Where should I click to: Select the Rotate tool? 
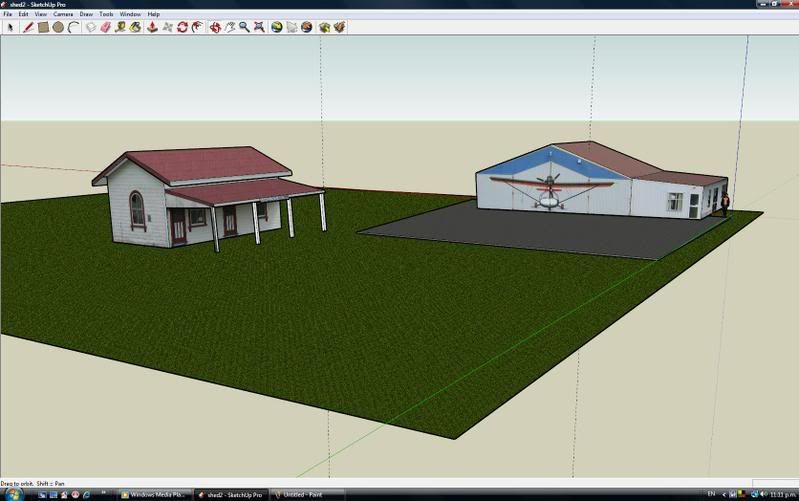(x=182, y=27)
